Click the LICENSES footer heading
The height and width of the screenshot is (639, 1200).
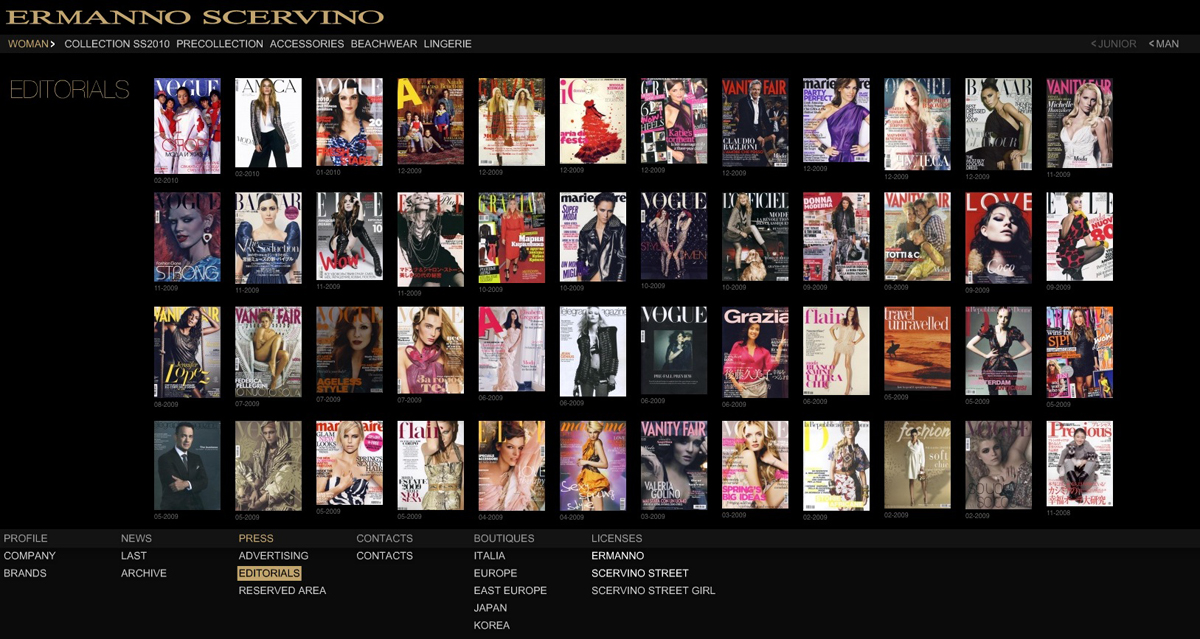(617, 538)
